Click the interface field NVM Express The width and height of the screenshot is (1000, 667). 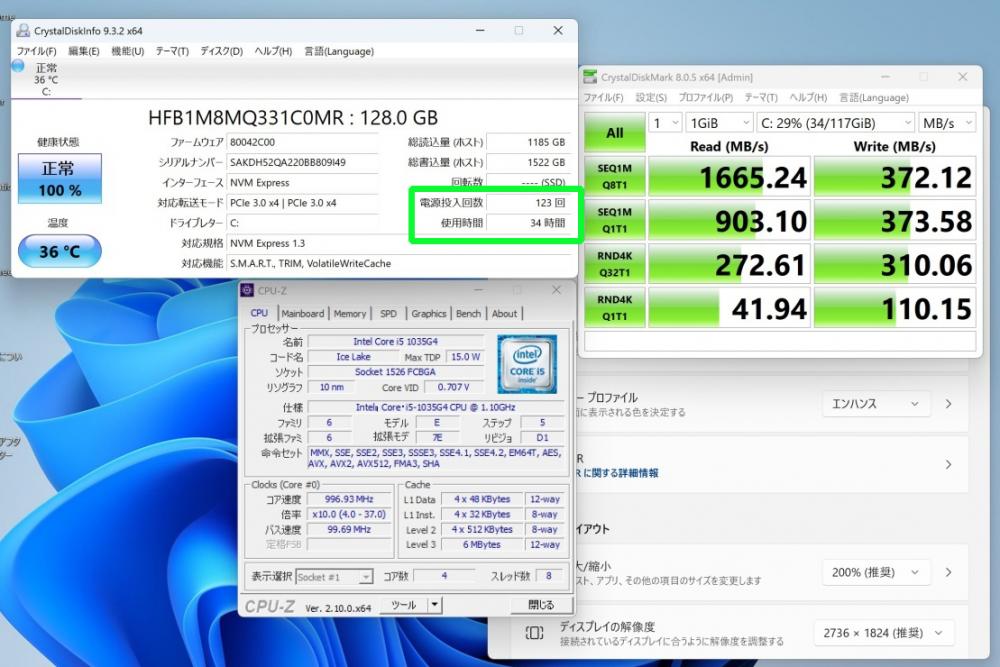coord(302,183)
